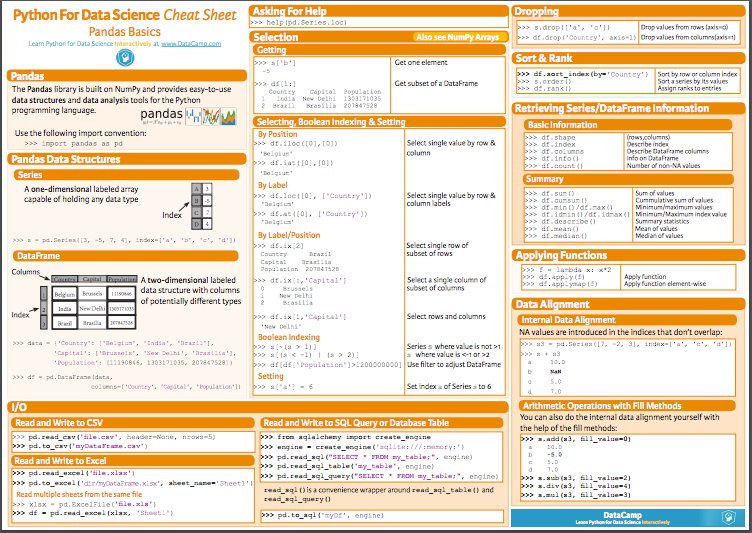Select the 'df.applymap(f)' code line
The width and height of the screenshot is (752, 533).
[560, 284]
